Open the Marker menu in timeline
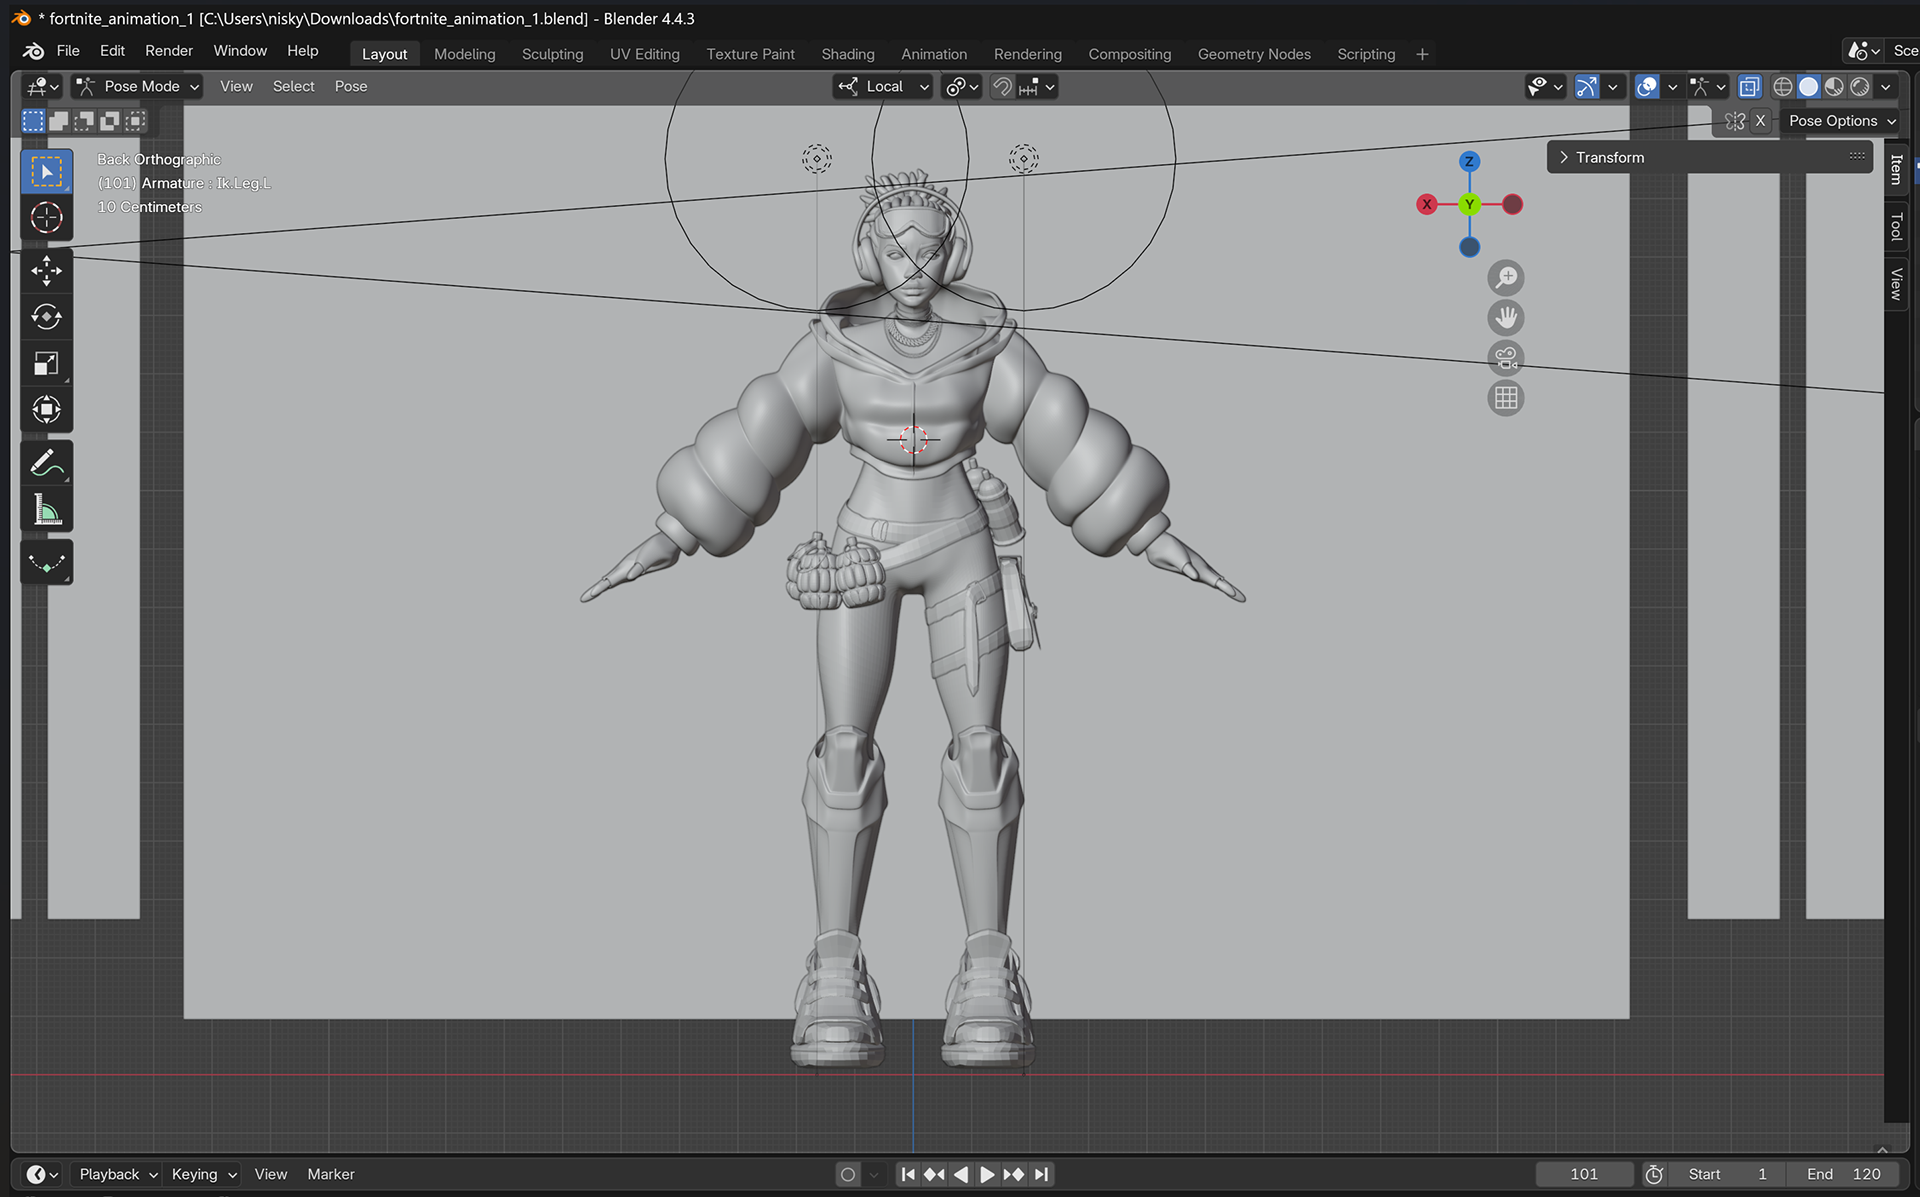 331,1174
